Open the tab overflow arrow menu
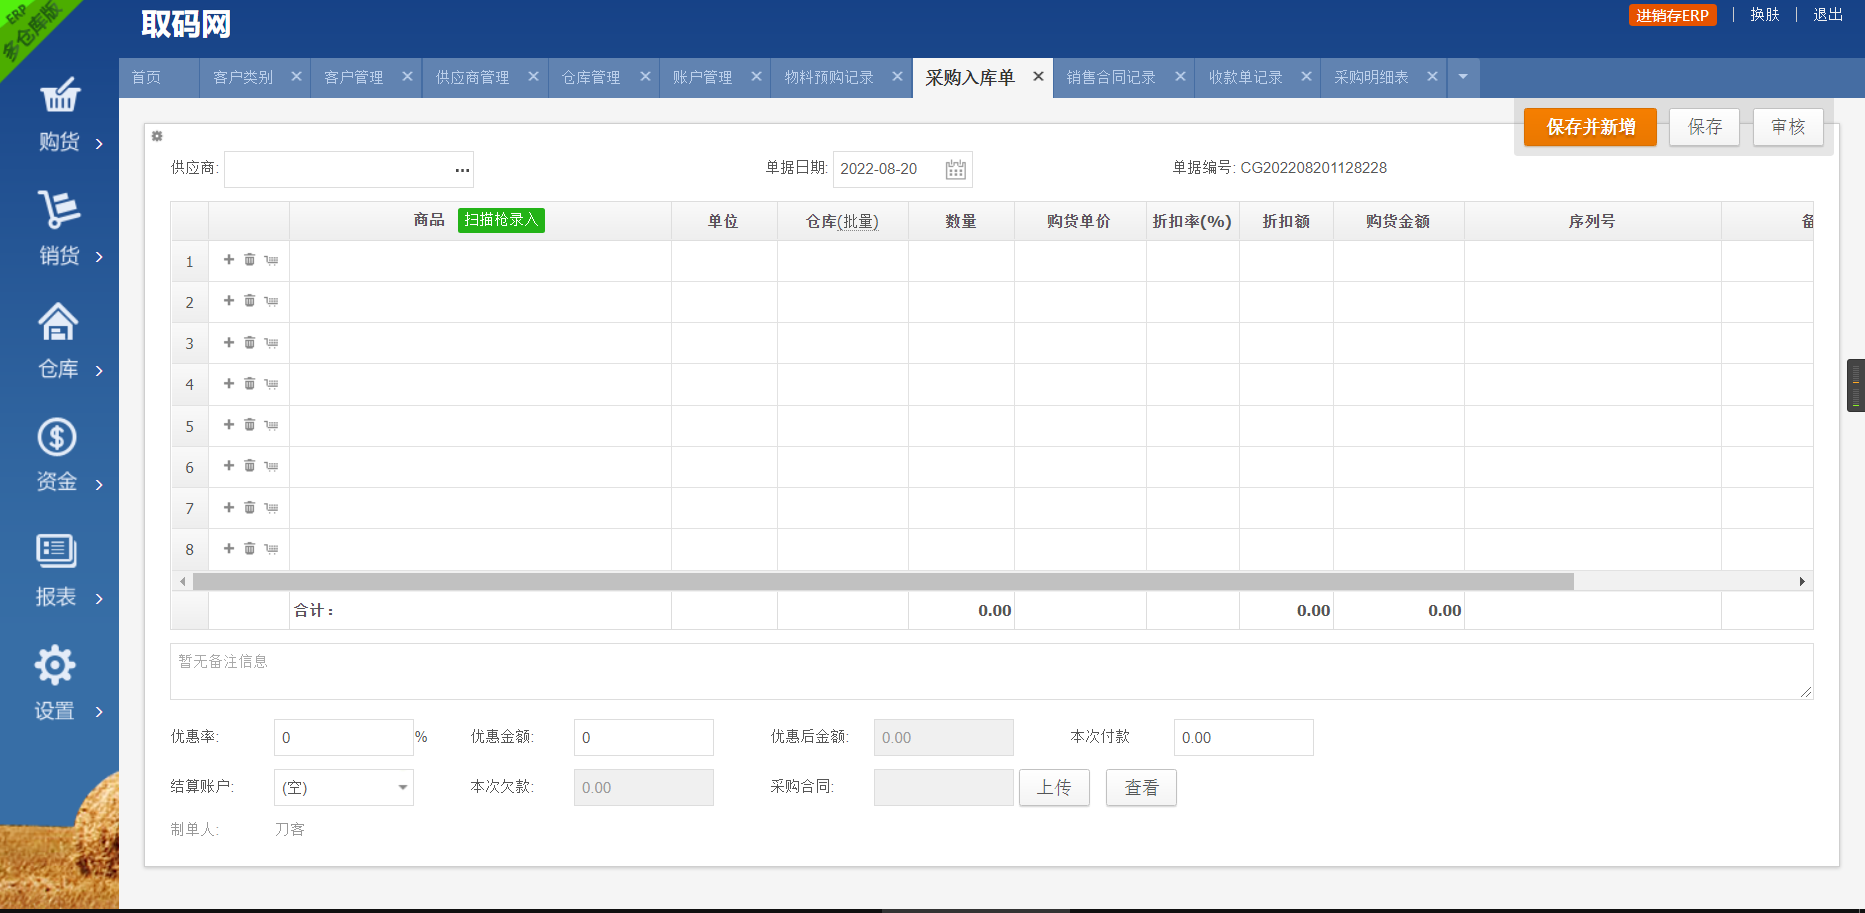 pos(1462,77)
